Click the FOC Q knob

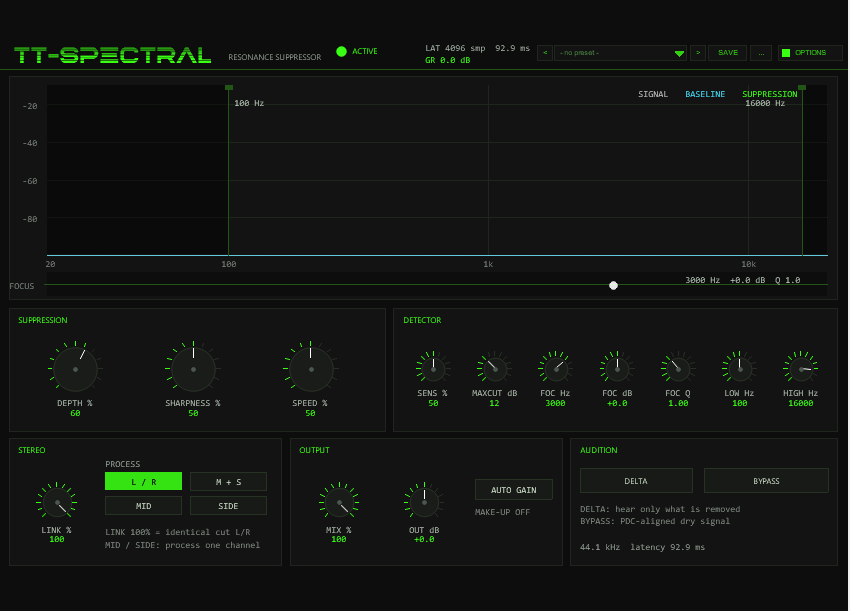678,369
